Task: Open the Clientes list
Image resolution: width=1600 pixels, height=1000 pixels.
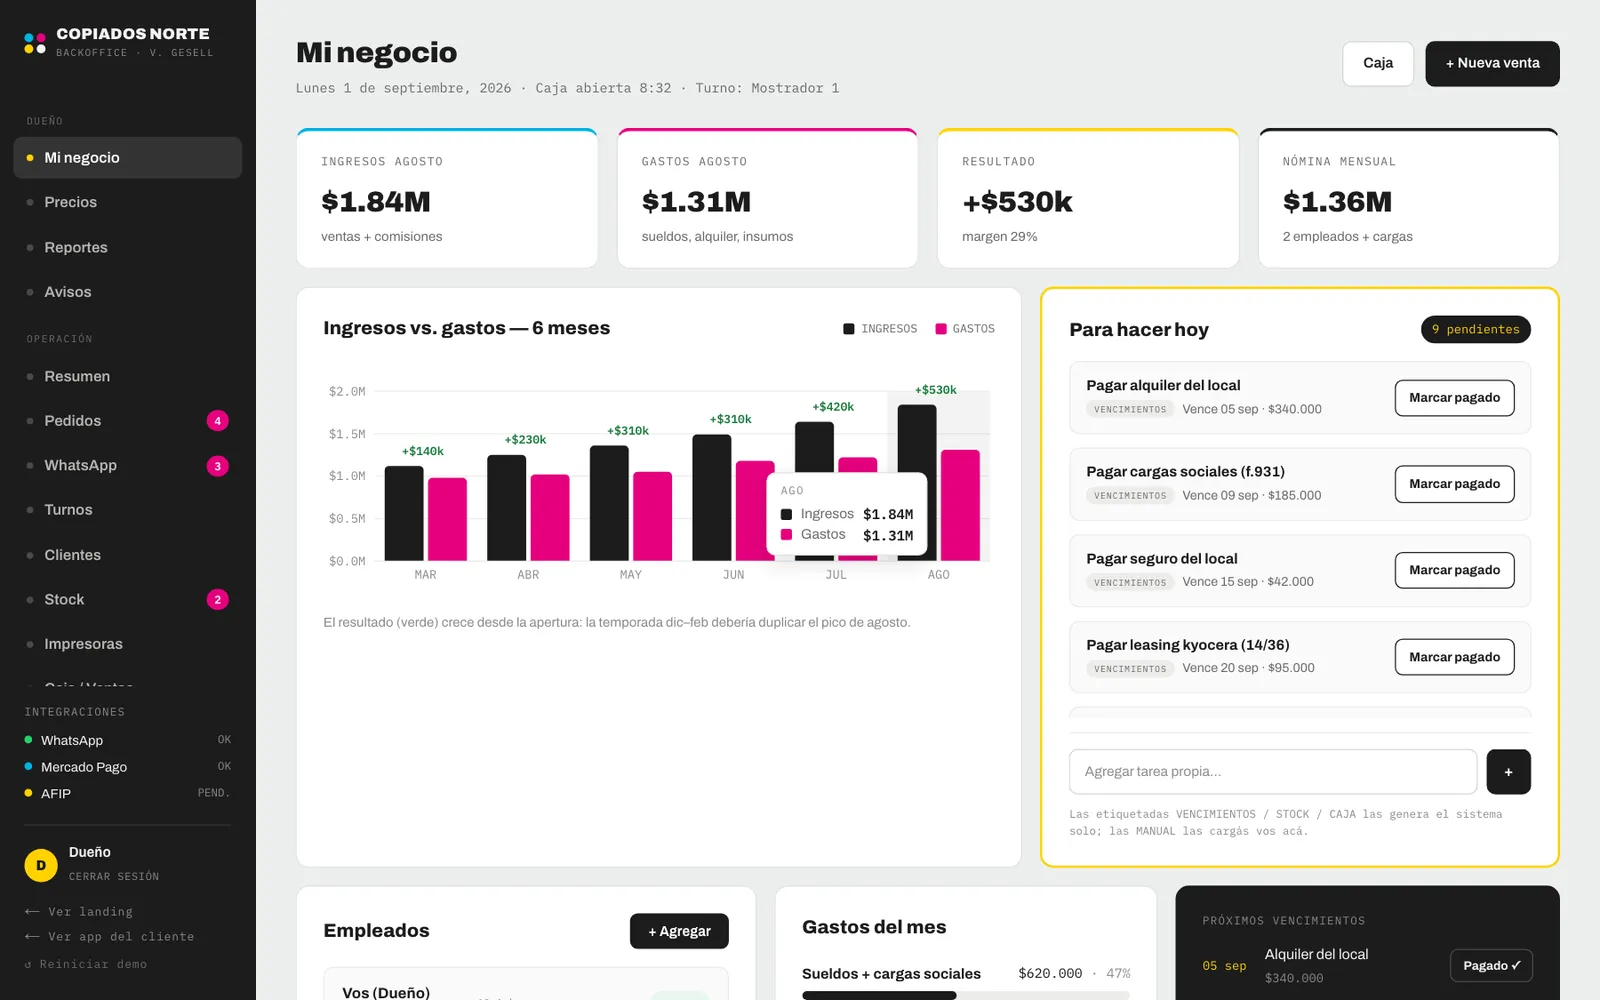Action: (128, 555)
